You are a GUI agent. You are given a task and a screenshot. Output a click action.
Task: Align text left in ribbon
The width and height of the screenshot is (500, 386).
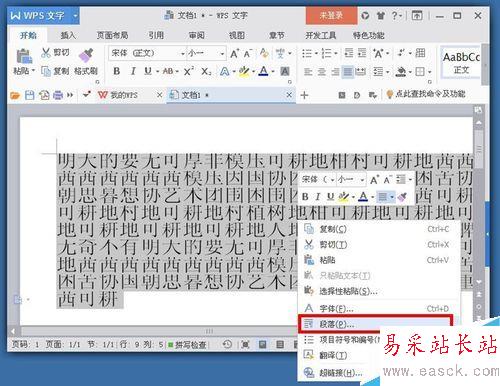[308, 71]
